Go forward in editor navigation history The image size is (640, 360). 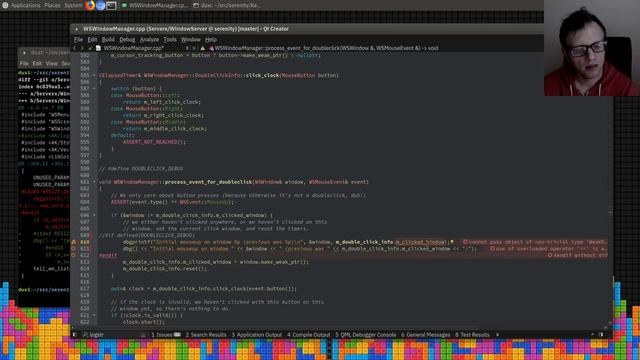(x=82, y=48)
